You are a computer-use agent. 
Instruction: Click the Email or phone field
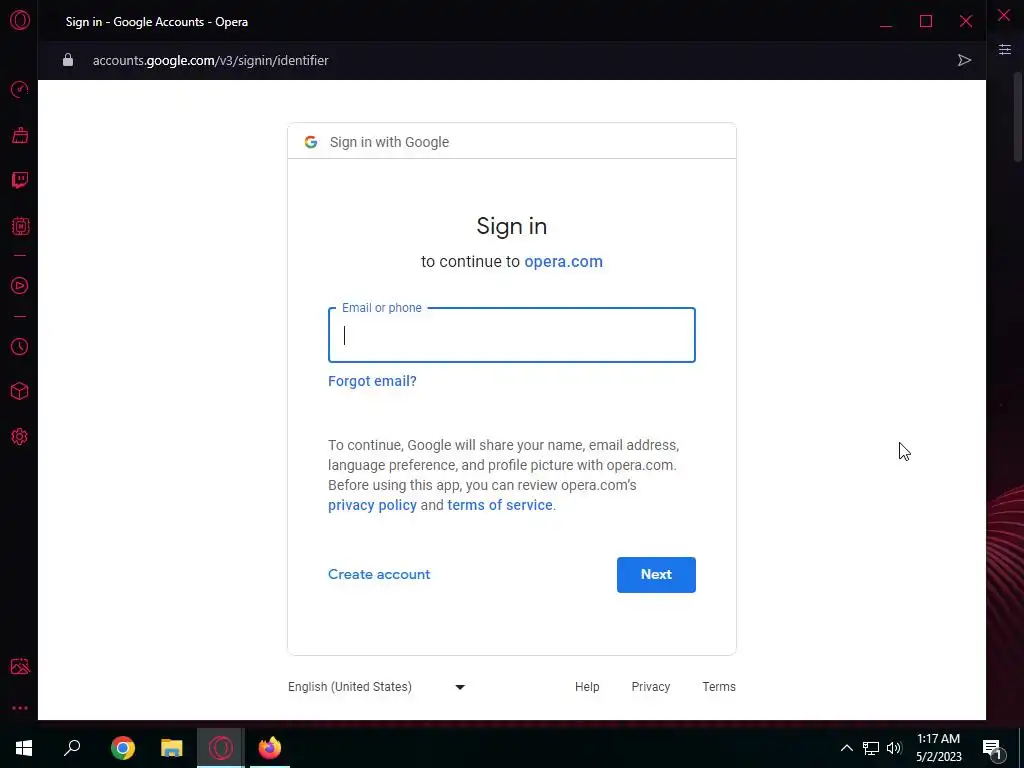[511, 335]
